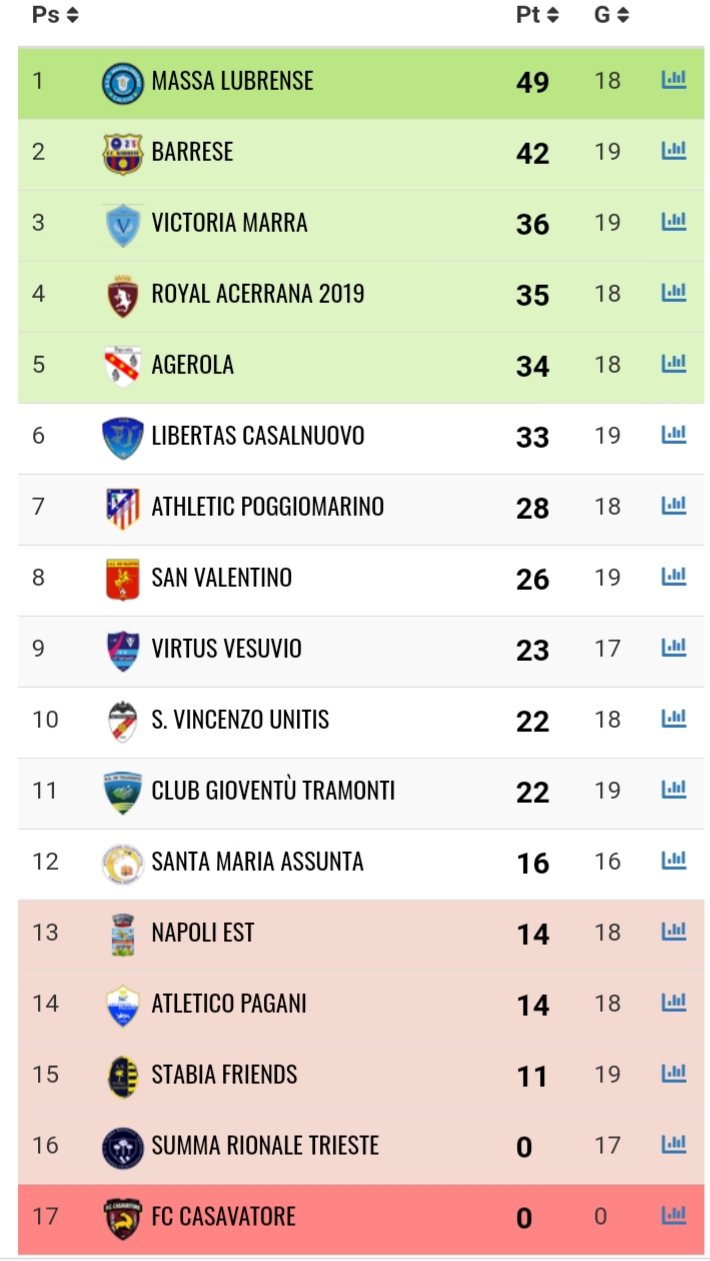Open stats chart icon for FC Casavatore

[x=673, y=1216]
